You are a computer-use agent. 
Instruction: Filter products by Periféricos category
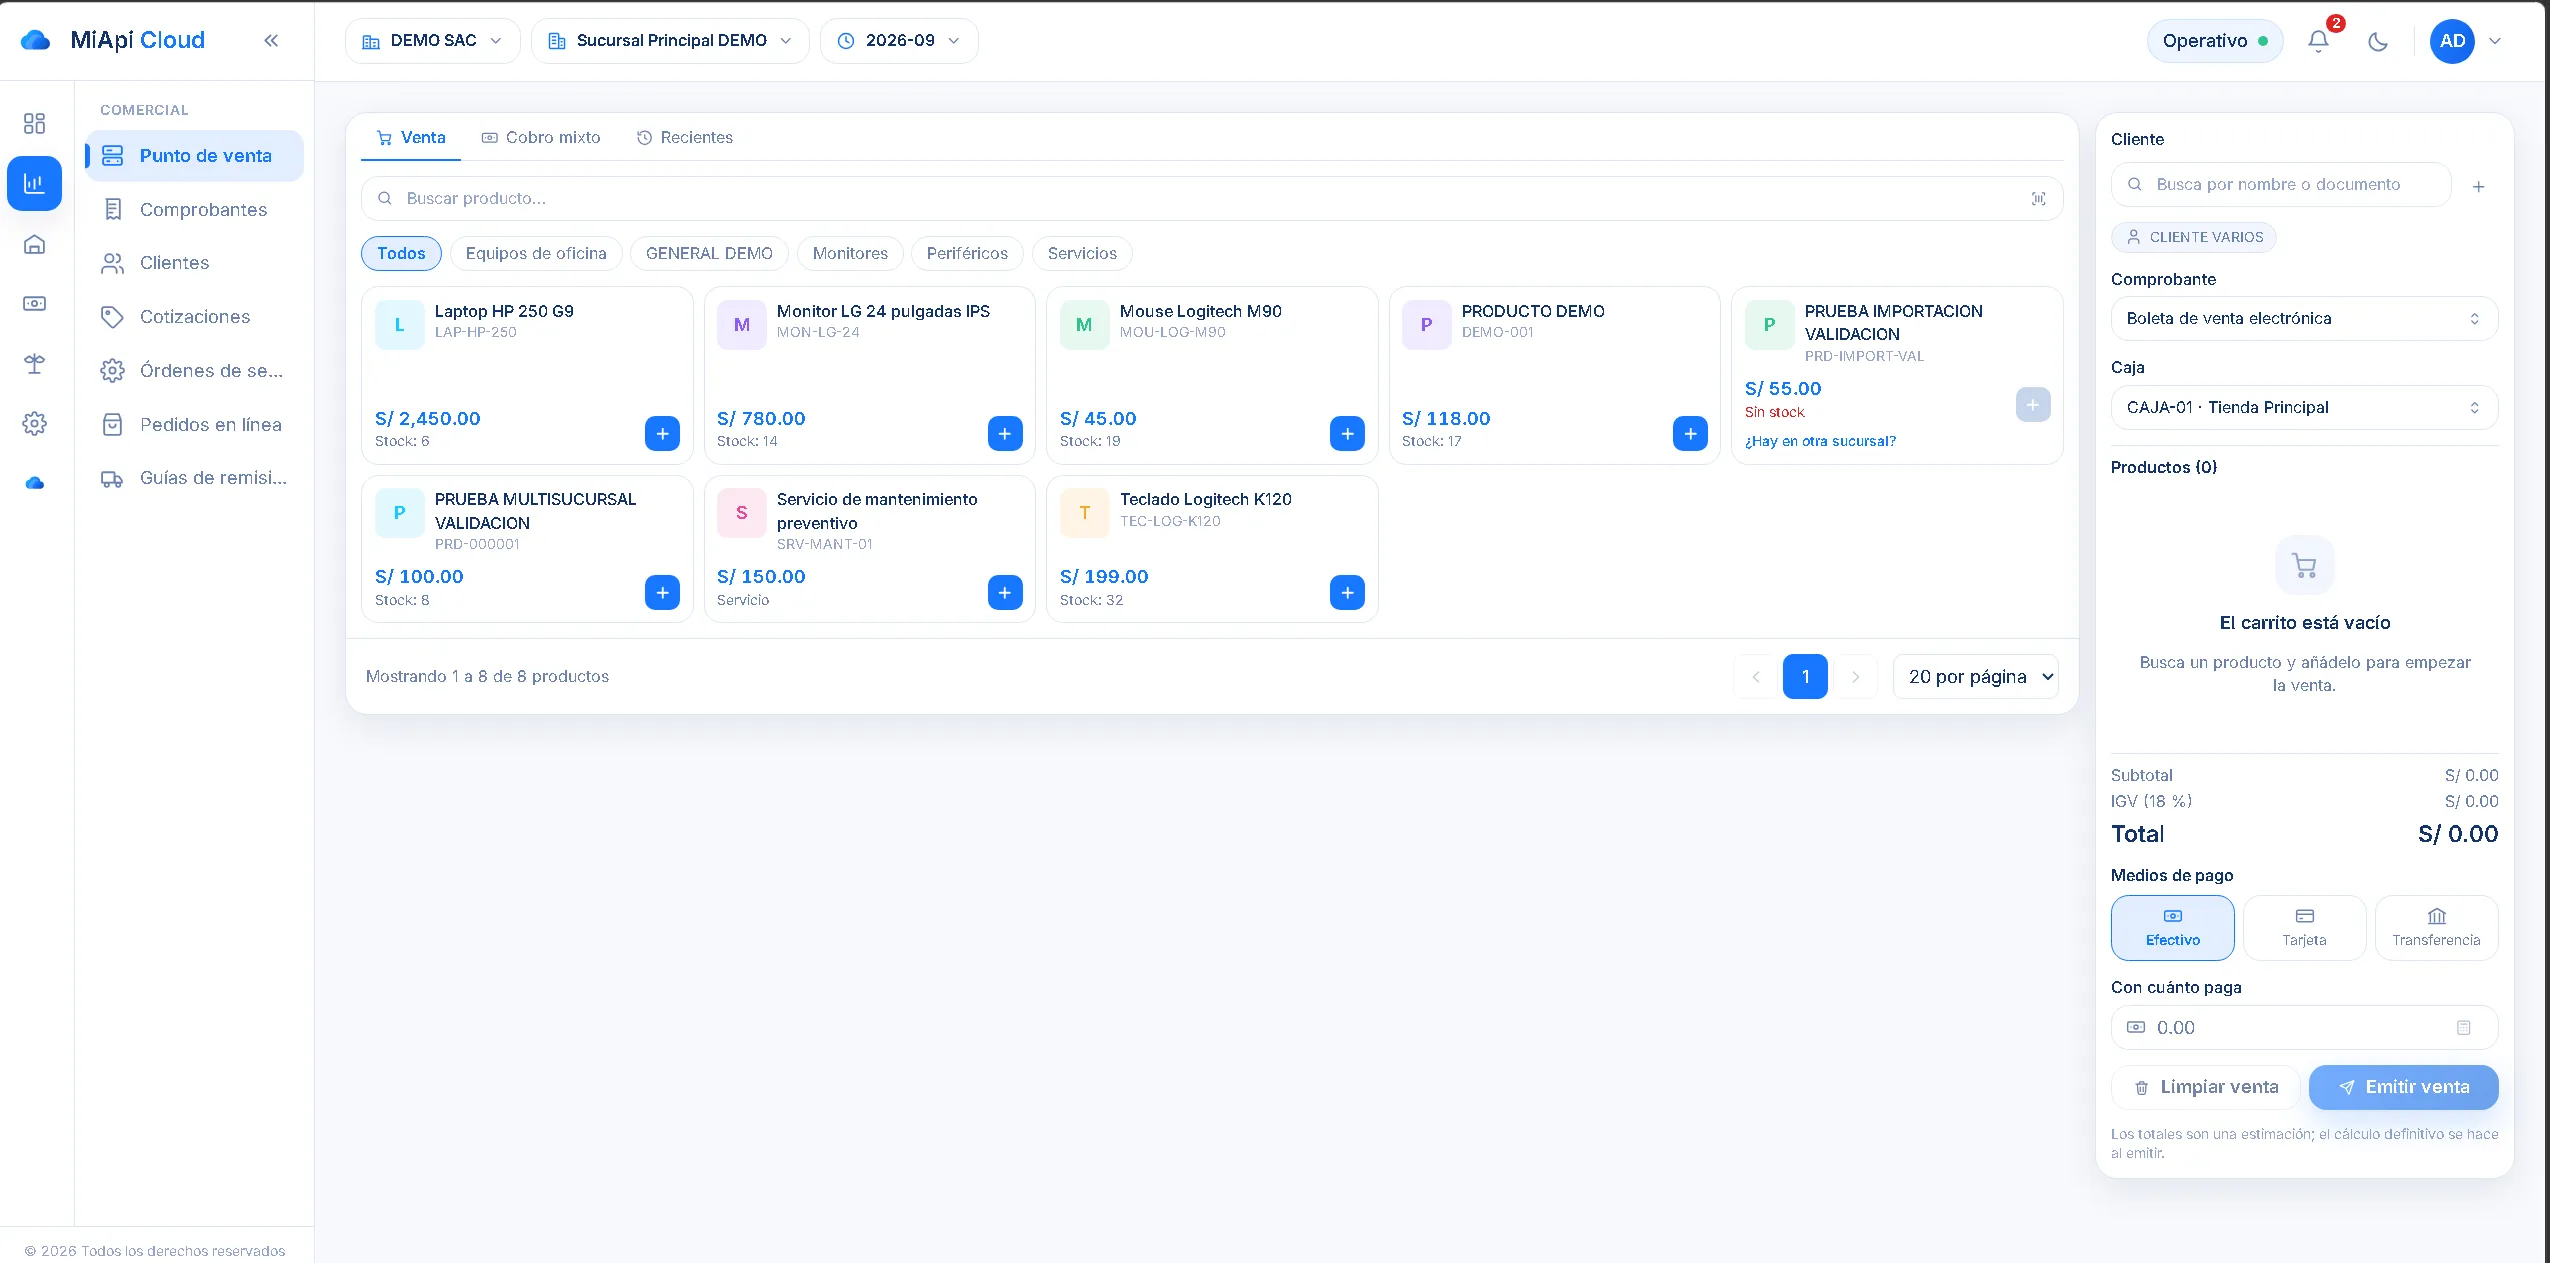point(967,254)
